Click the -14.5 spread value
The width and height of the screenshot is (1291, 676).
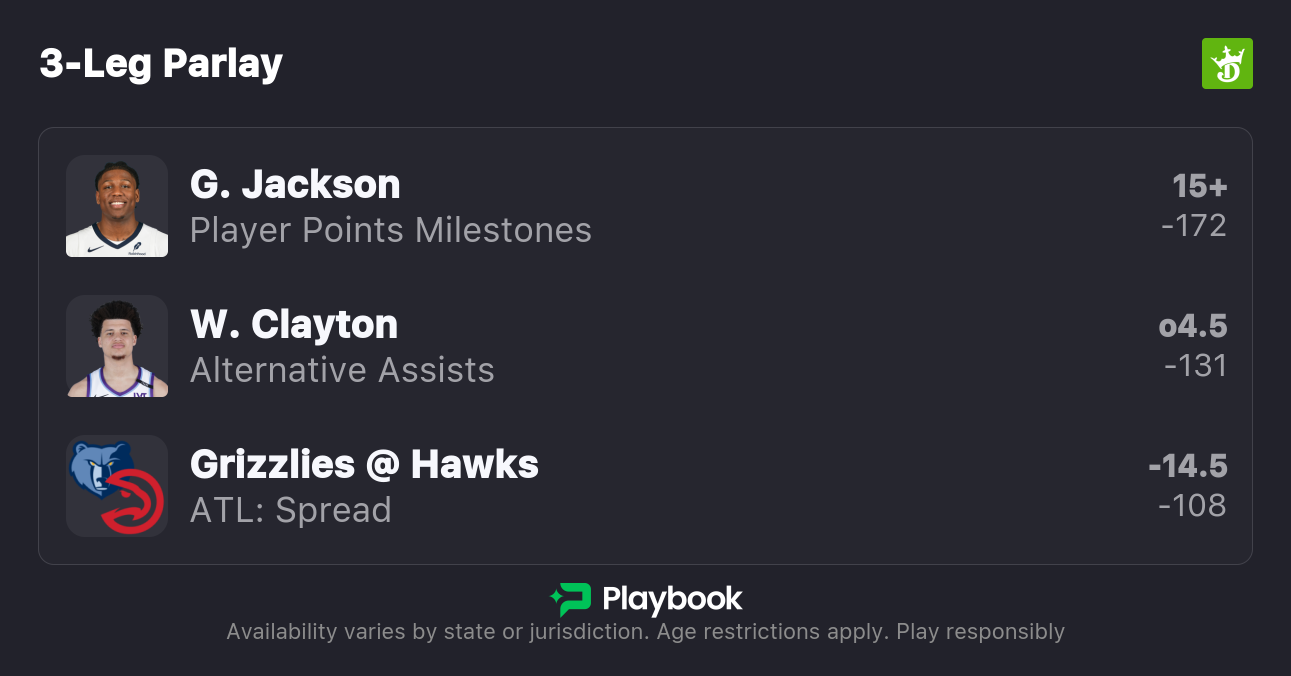(x=1187, y=466)
